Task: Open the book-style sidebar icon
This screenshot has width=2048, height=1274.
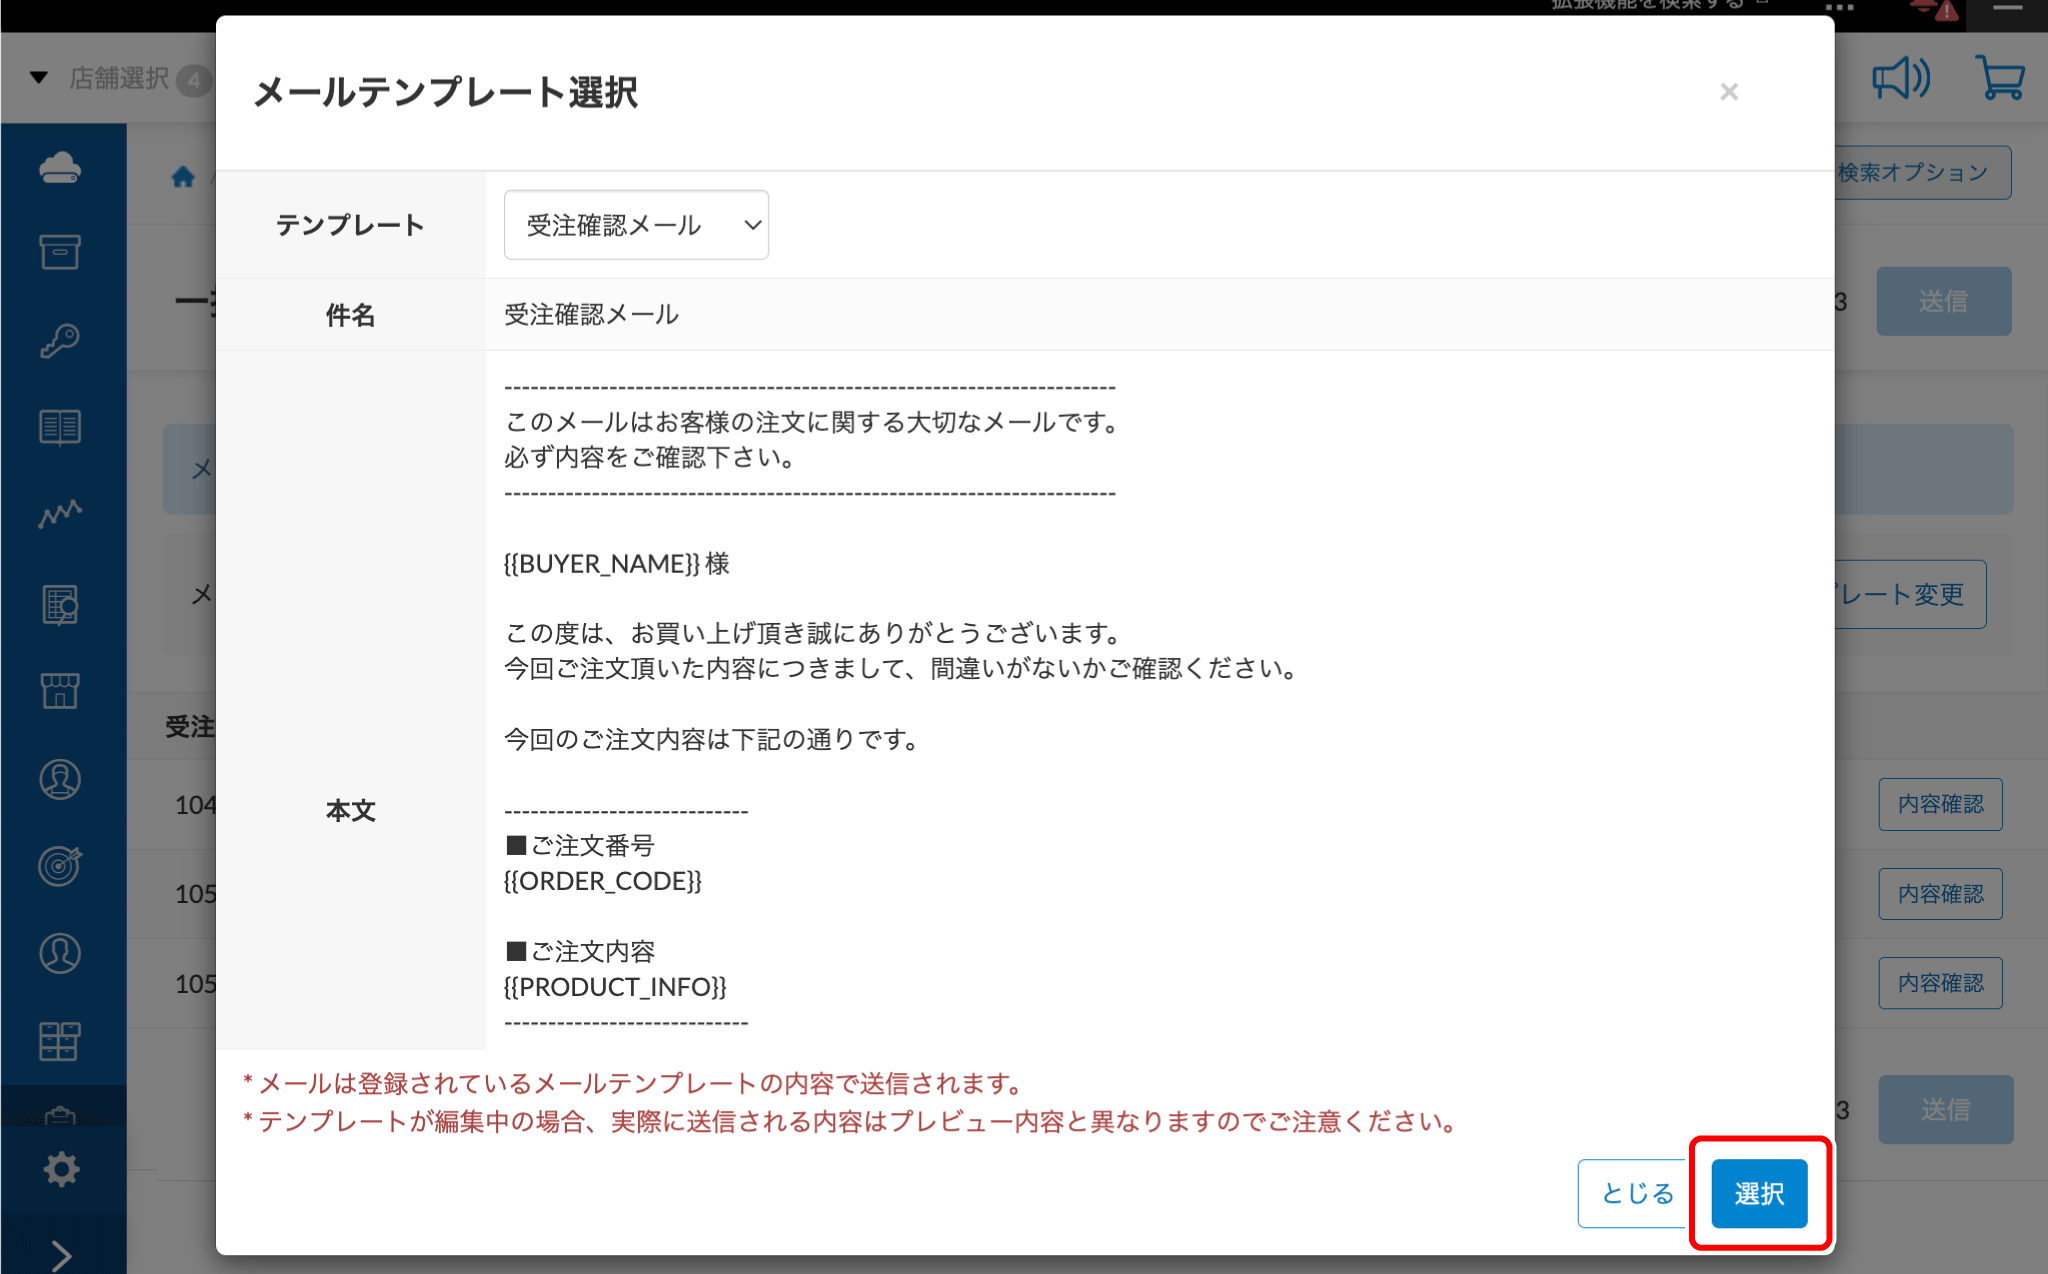Action: [x=60, y=428]
